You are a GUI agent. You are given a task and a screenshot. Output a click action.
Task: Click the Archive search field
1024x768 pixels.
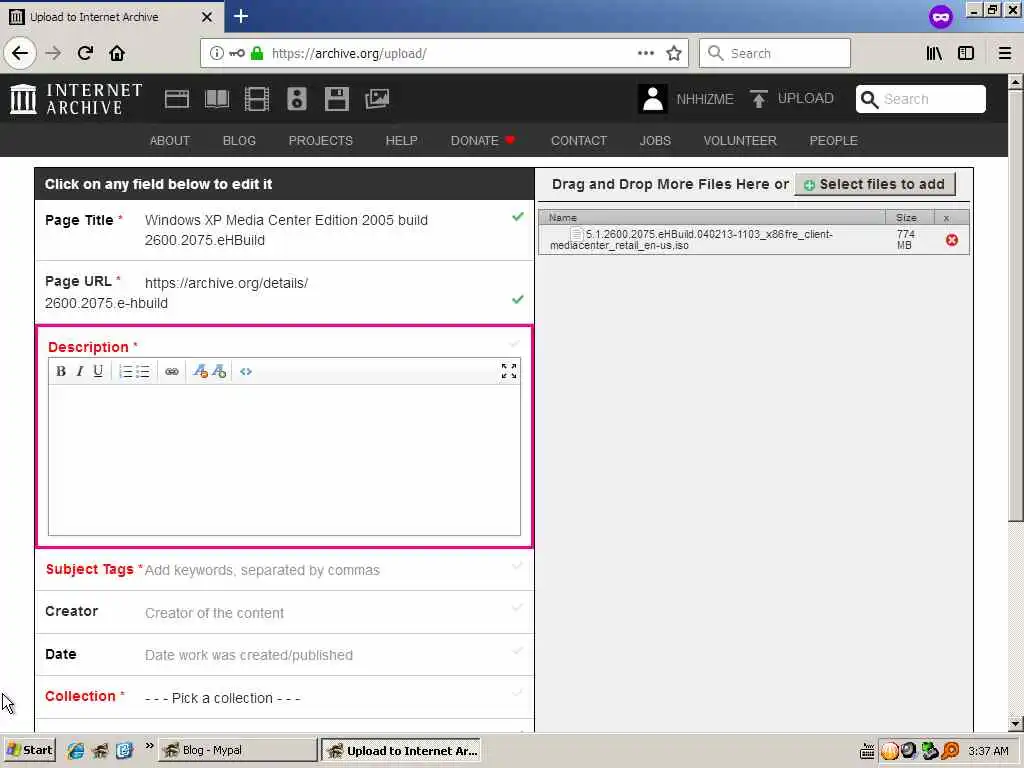[920, 99]
